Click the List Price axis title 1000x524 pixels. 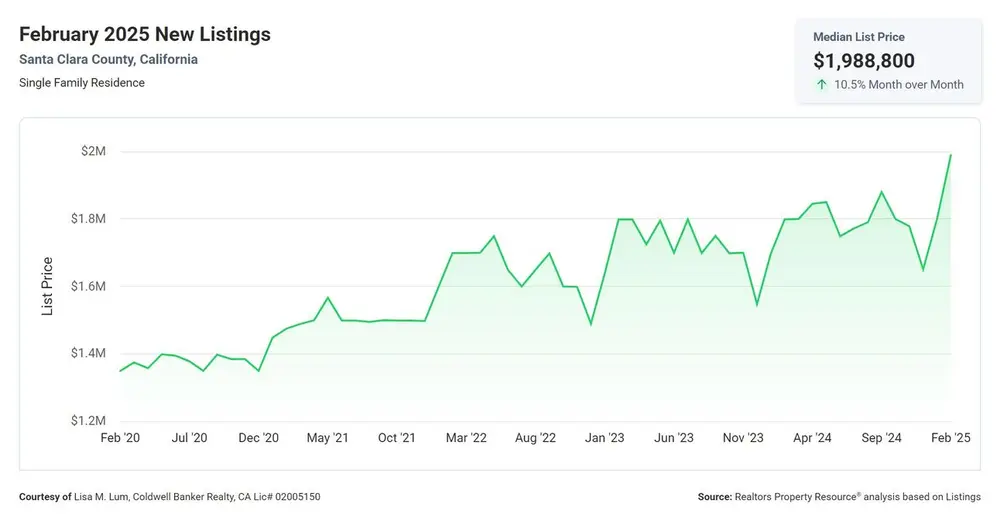(47, 286)
